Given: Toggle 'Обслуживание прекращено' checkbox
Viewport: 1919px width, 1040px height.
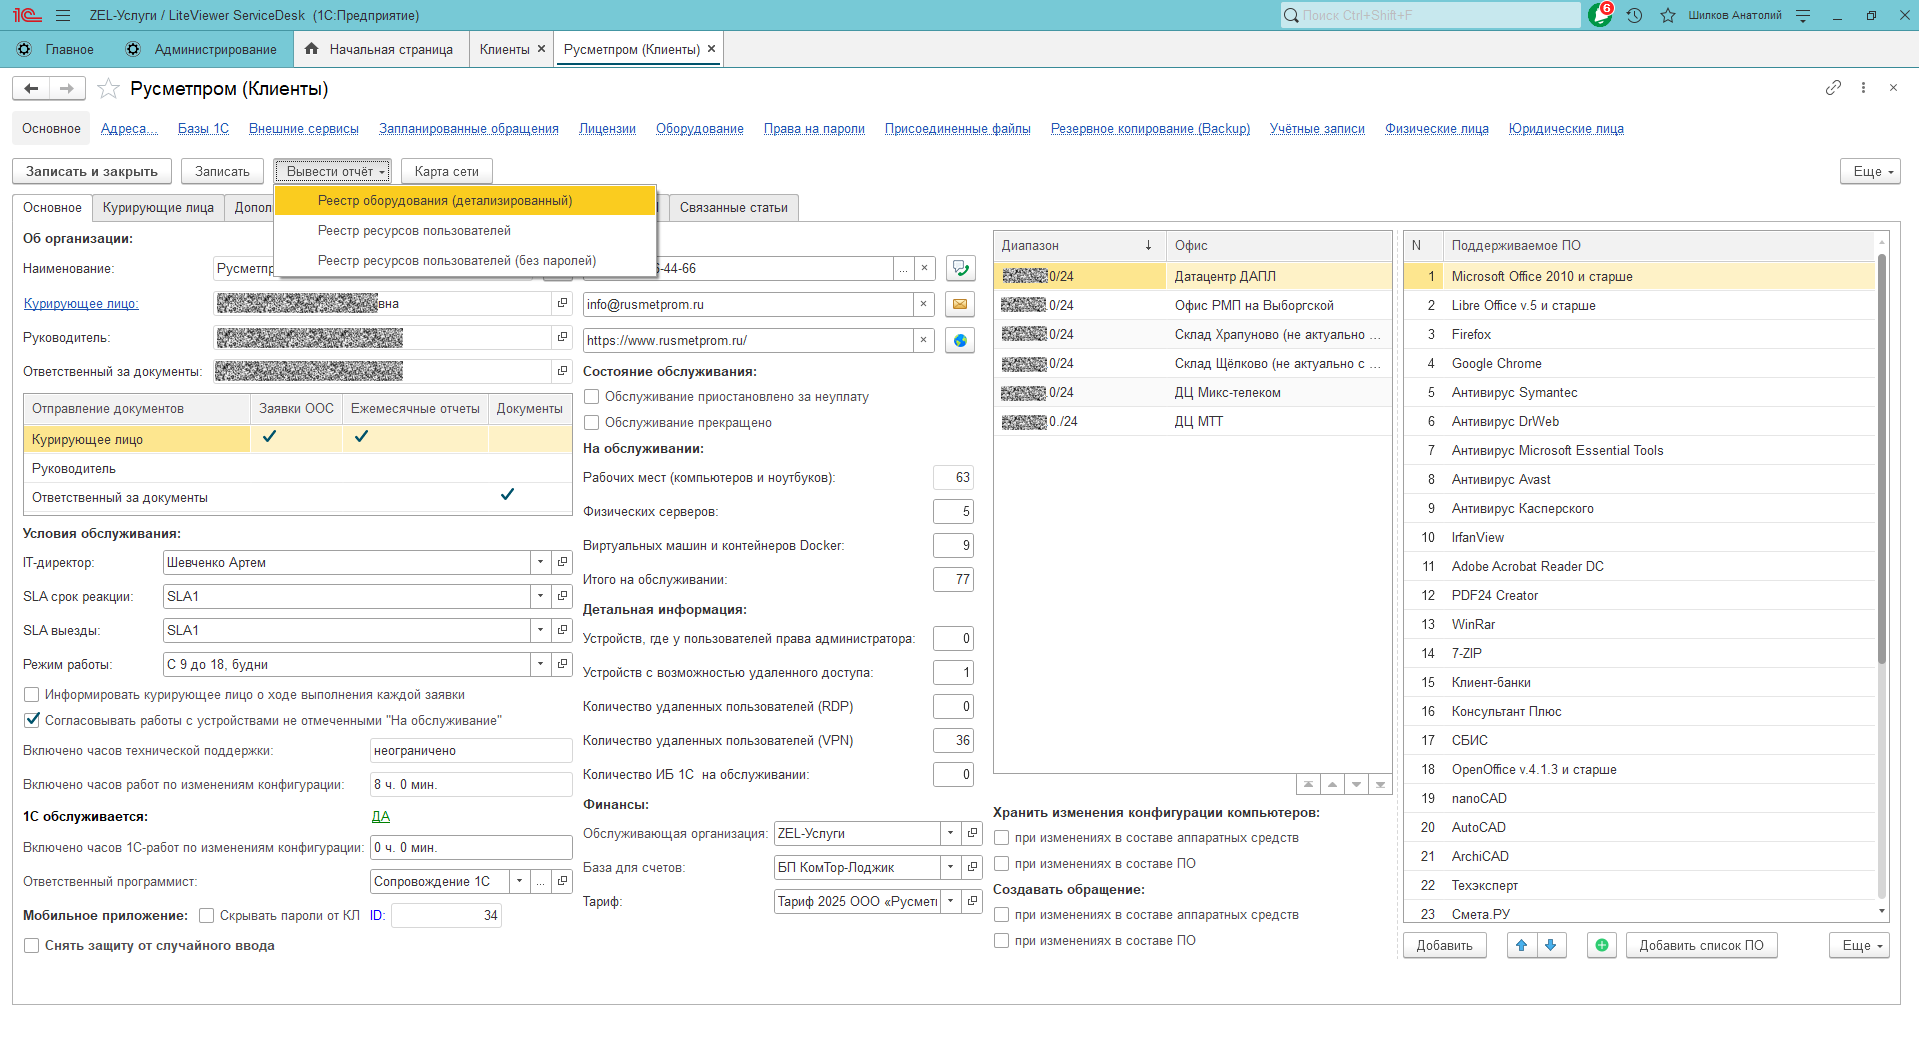Looking at the screenshot, I should 592,422.
